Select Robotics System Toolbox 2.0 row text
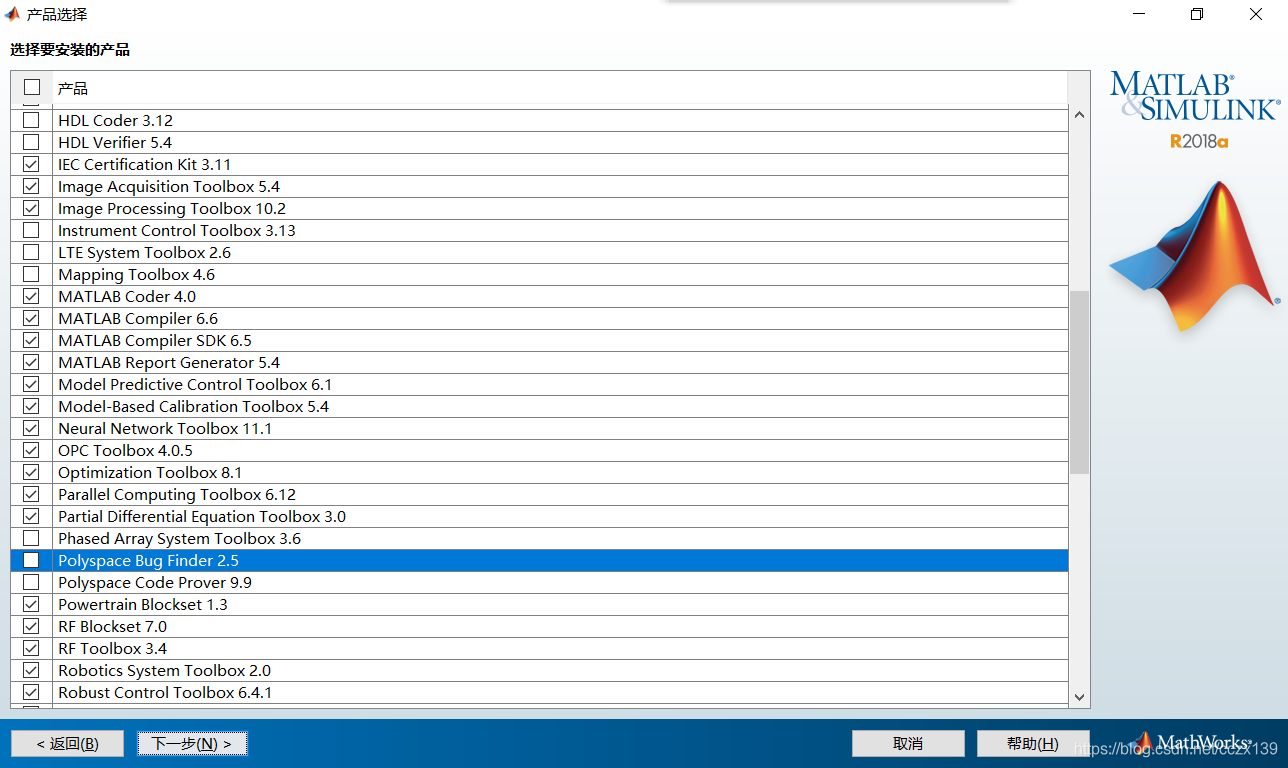This screenshot has height=768, width=1288. tap(164, 670)
